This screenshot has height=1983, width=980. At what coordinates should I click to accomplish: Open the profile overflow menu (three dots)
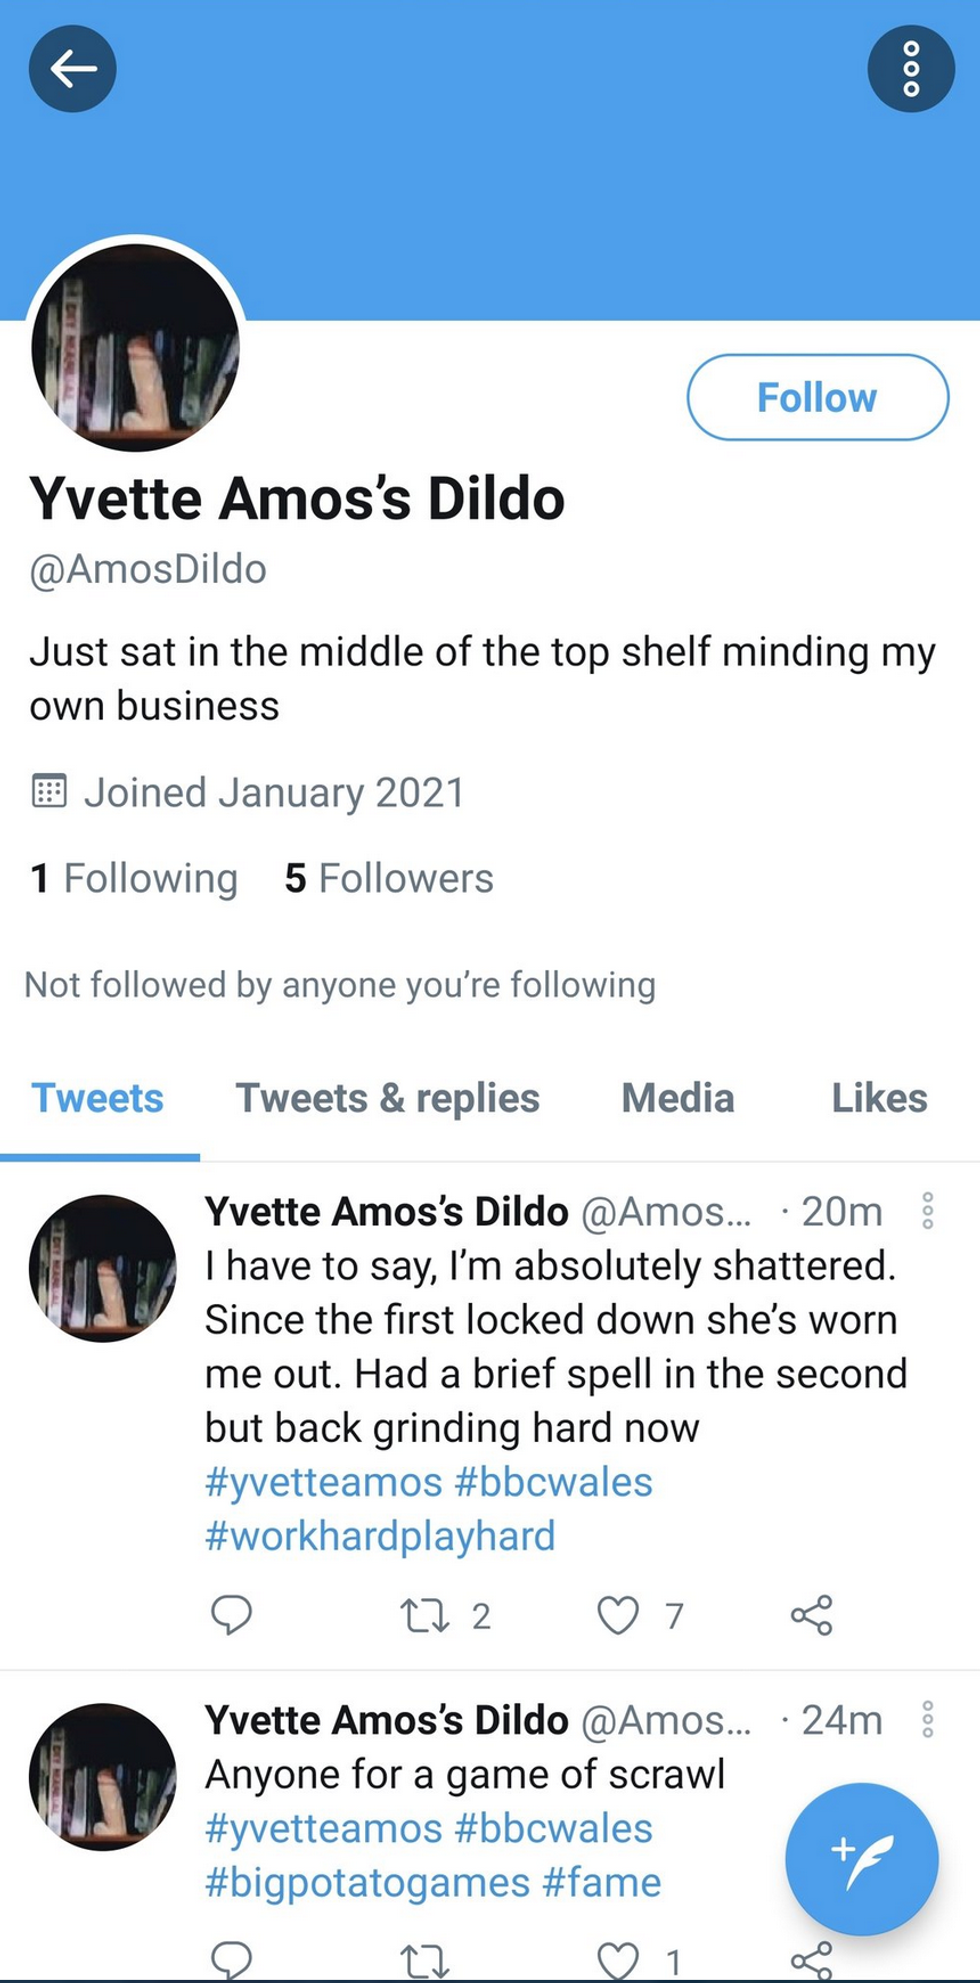tap(910, 69)
